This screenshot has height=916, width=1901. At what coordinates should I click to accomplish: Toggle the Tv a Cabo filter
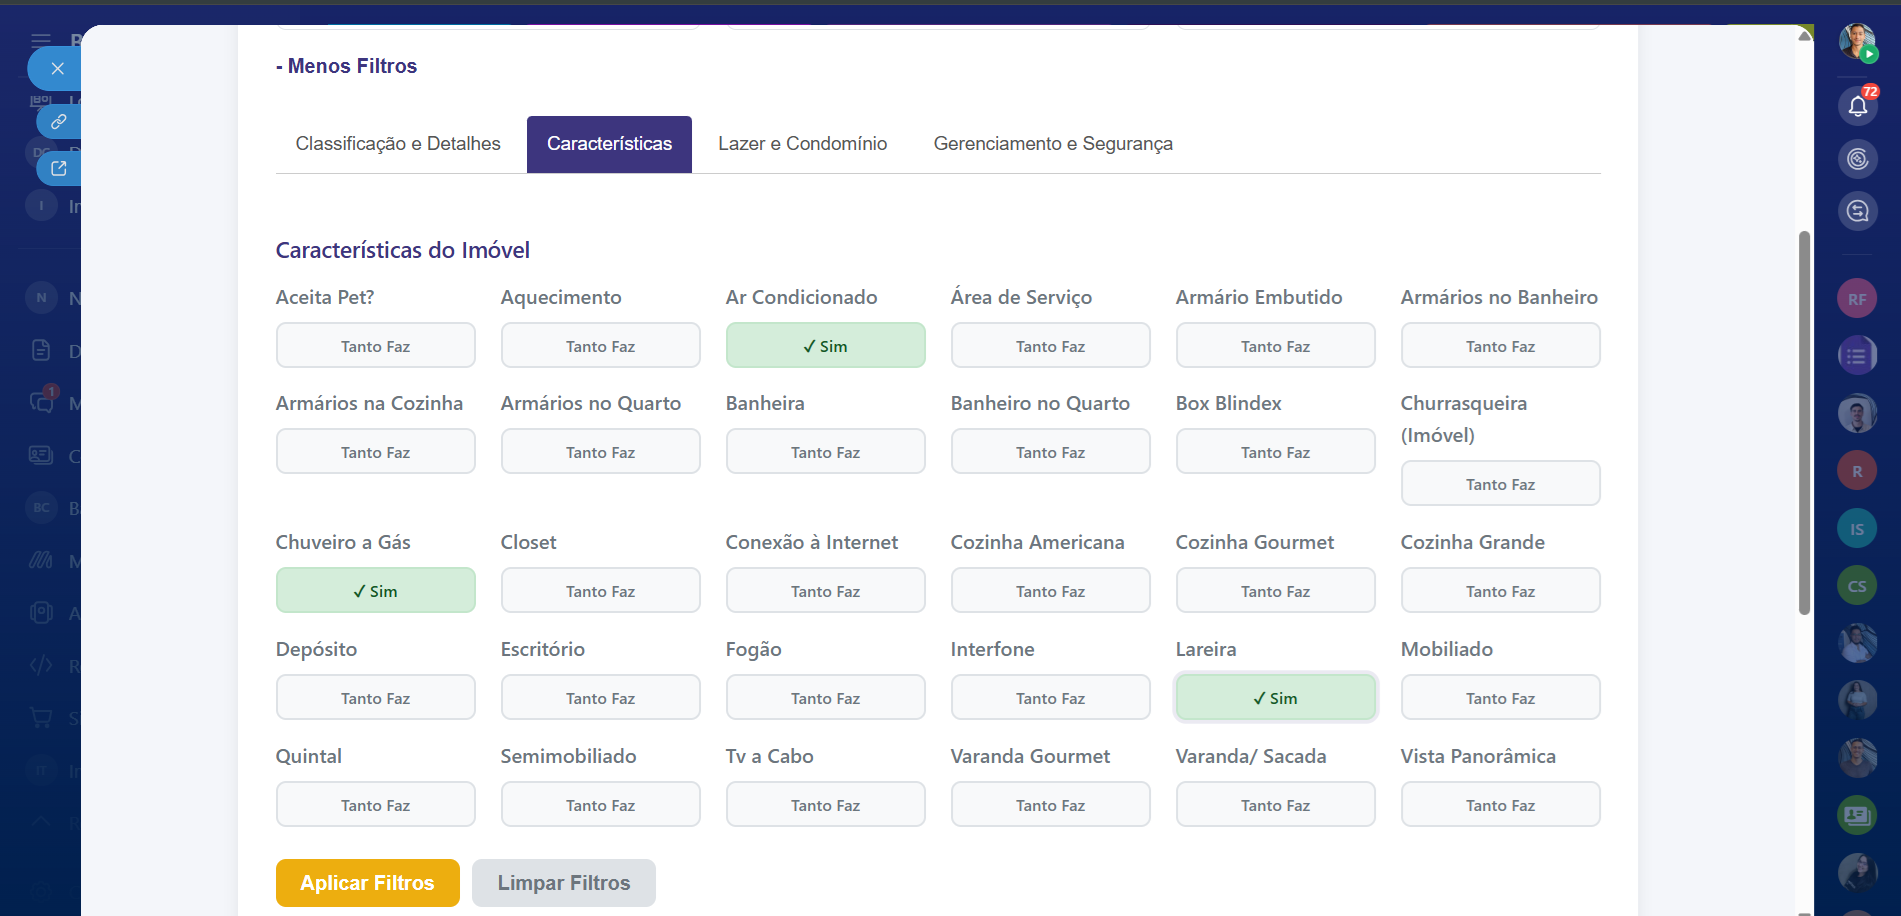point(826,805)
